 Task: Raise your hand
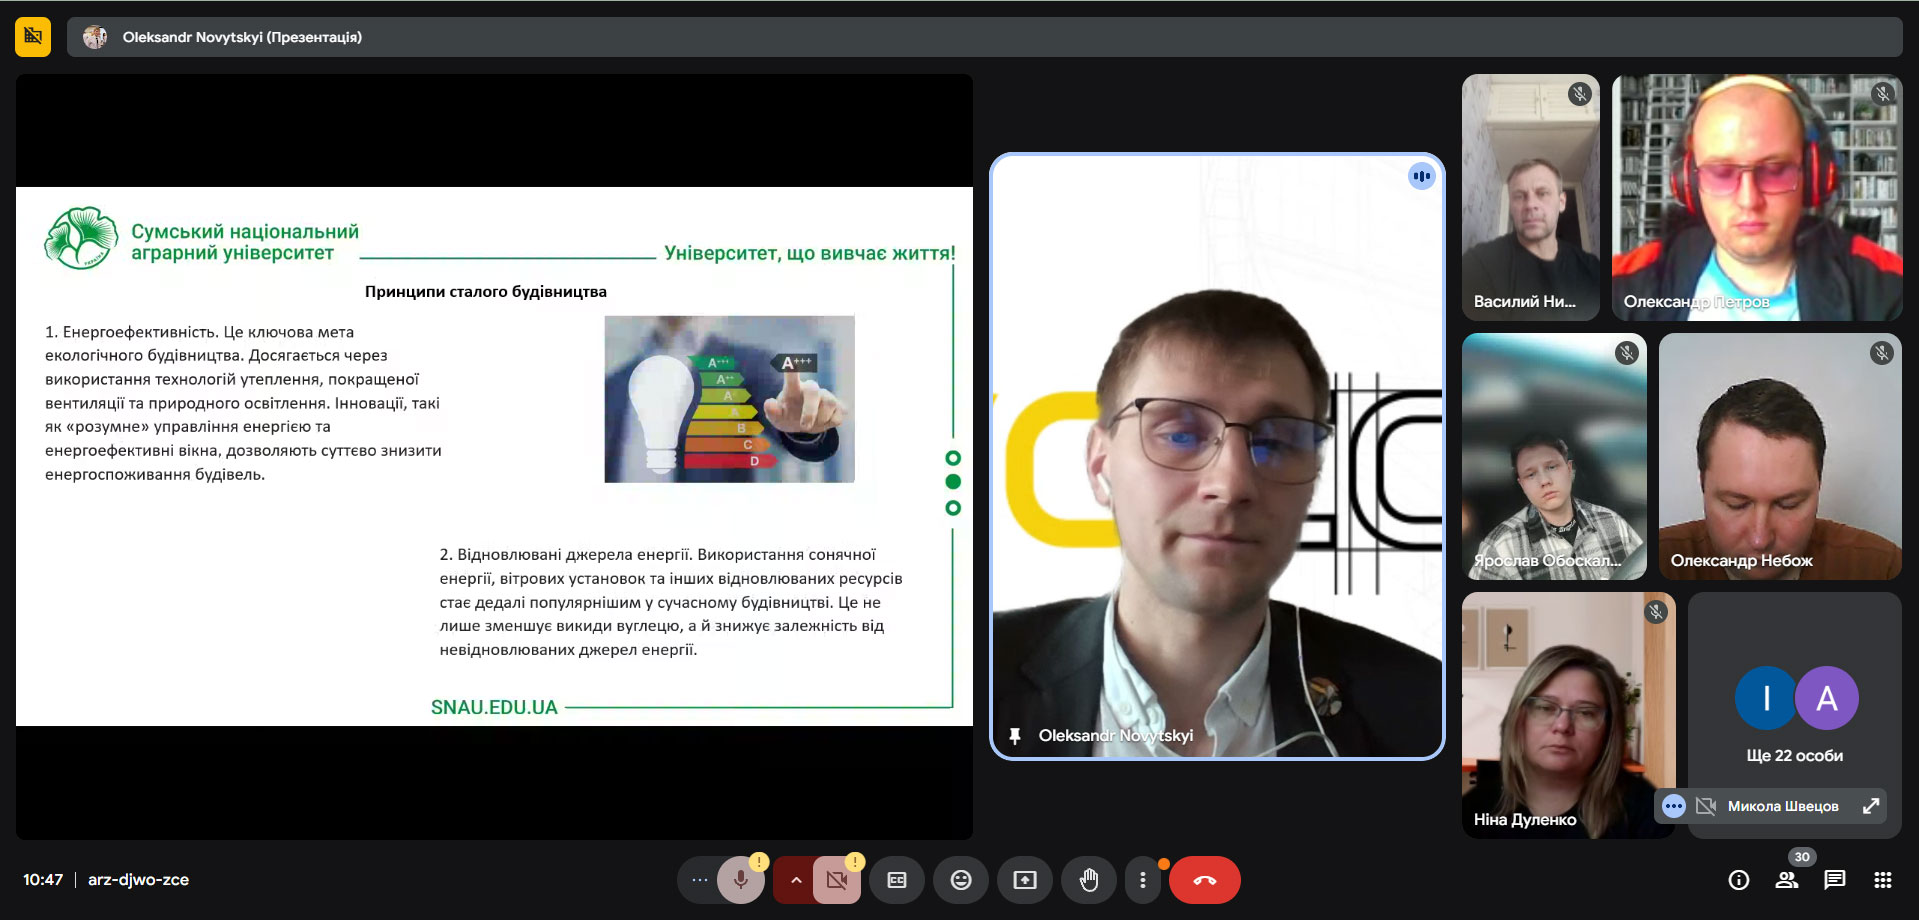[x=1089, y=880]
